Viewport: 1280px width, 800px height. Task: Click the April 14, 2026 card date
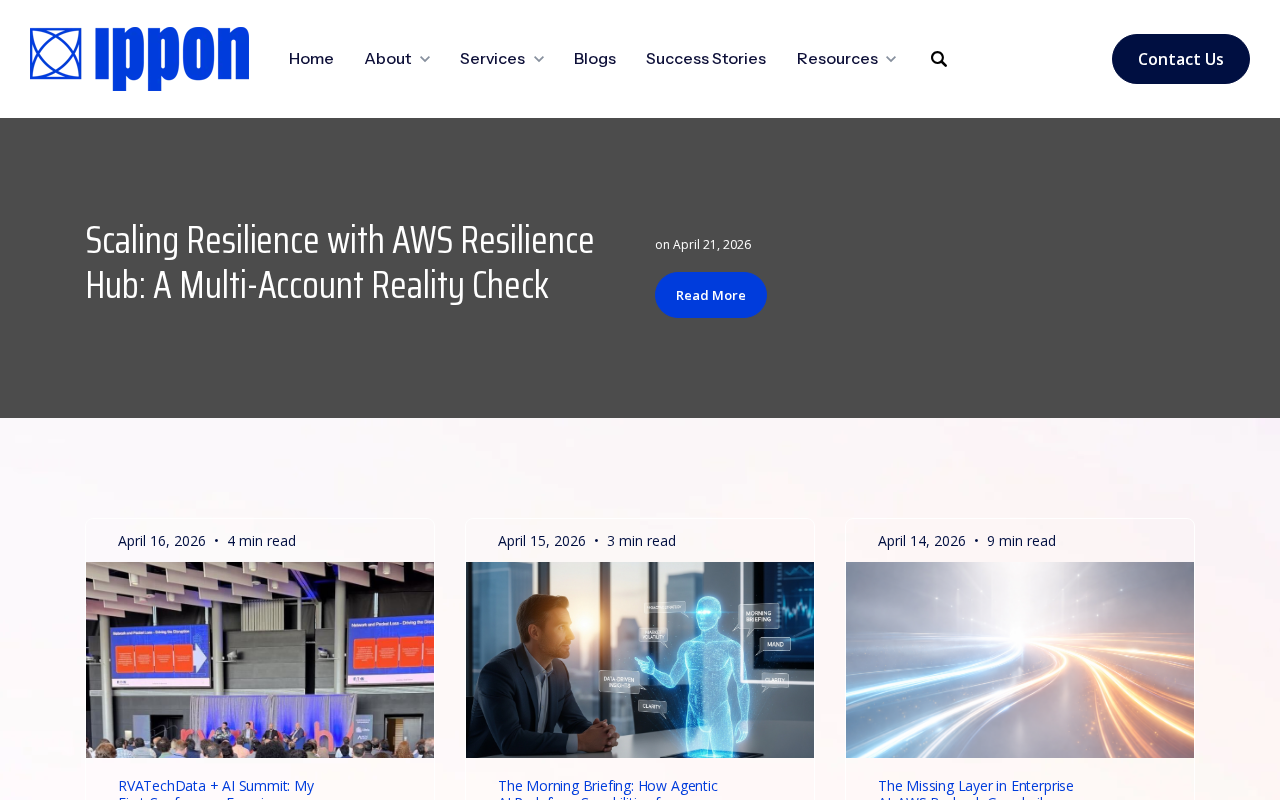coord(922,541)
